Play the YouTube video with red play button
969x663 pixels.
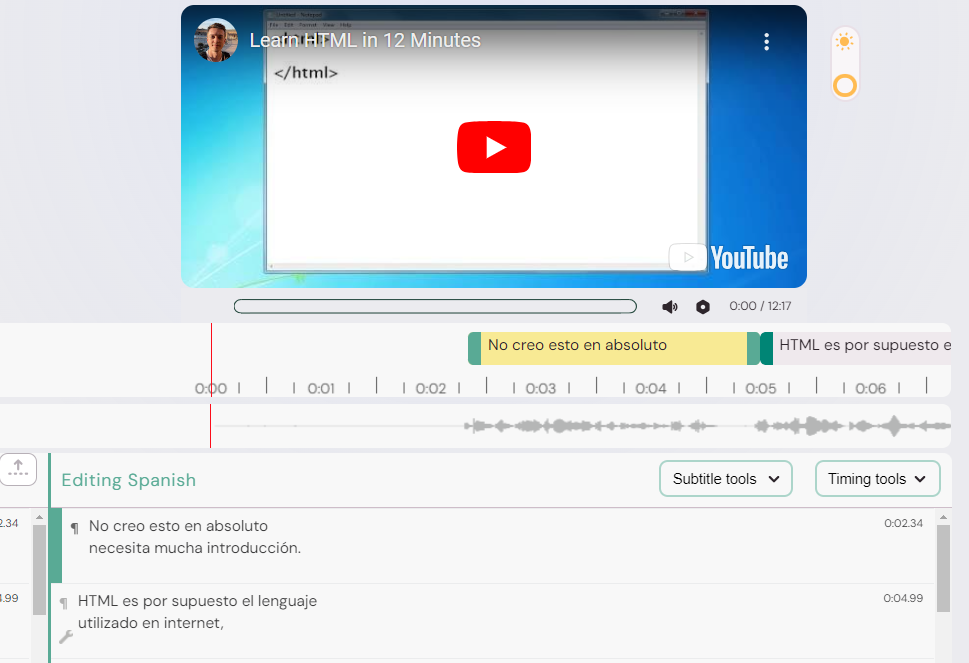494,147
